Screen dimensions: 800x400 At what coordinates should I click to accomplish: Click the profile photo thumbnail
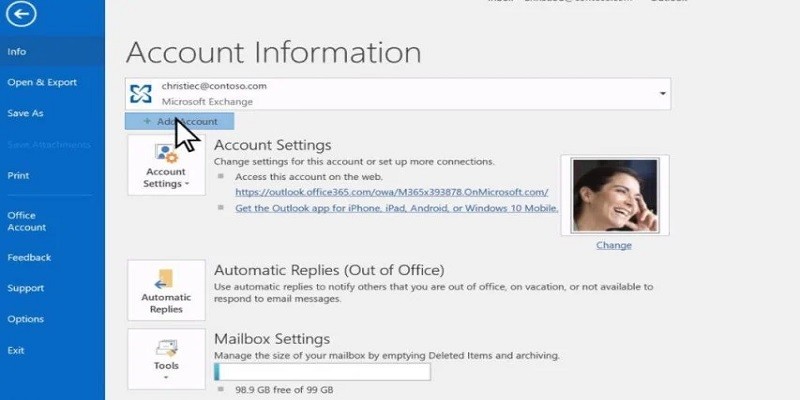point(615,195)
